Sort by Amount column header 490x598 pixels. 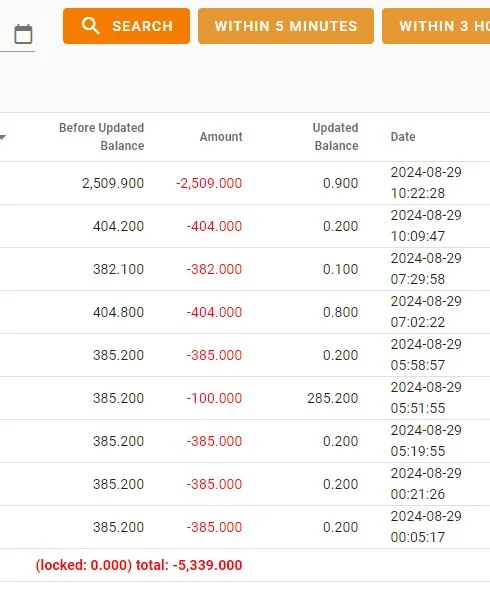tap(221, 137)
